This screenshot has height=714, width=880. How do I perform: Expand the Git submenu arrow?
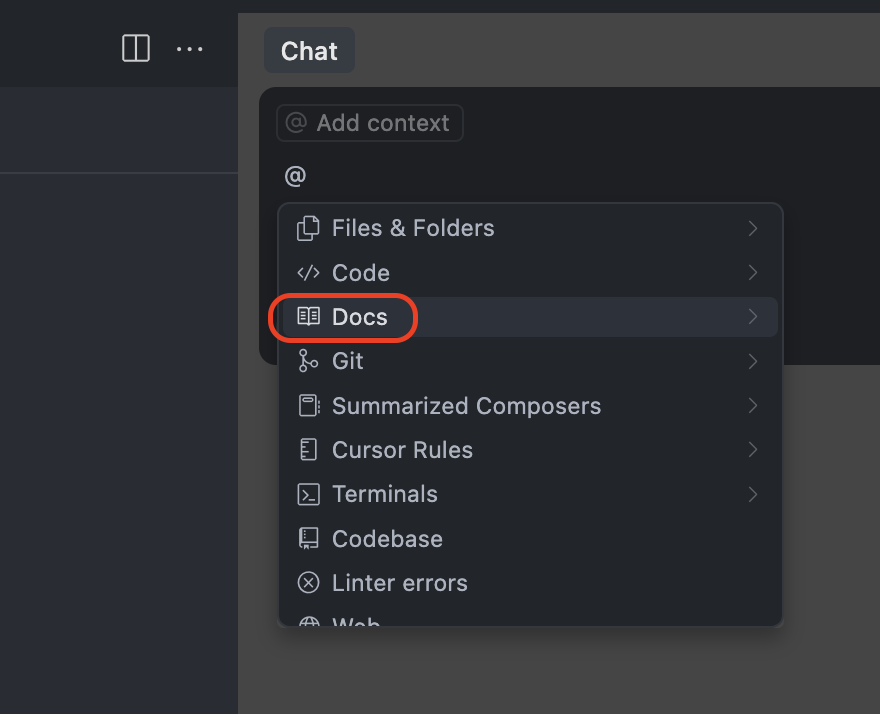(x=753, y=361)
